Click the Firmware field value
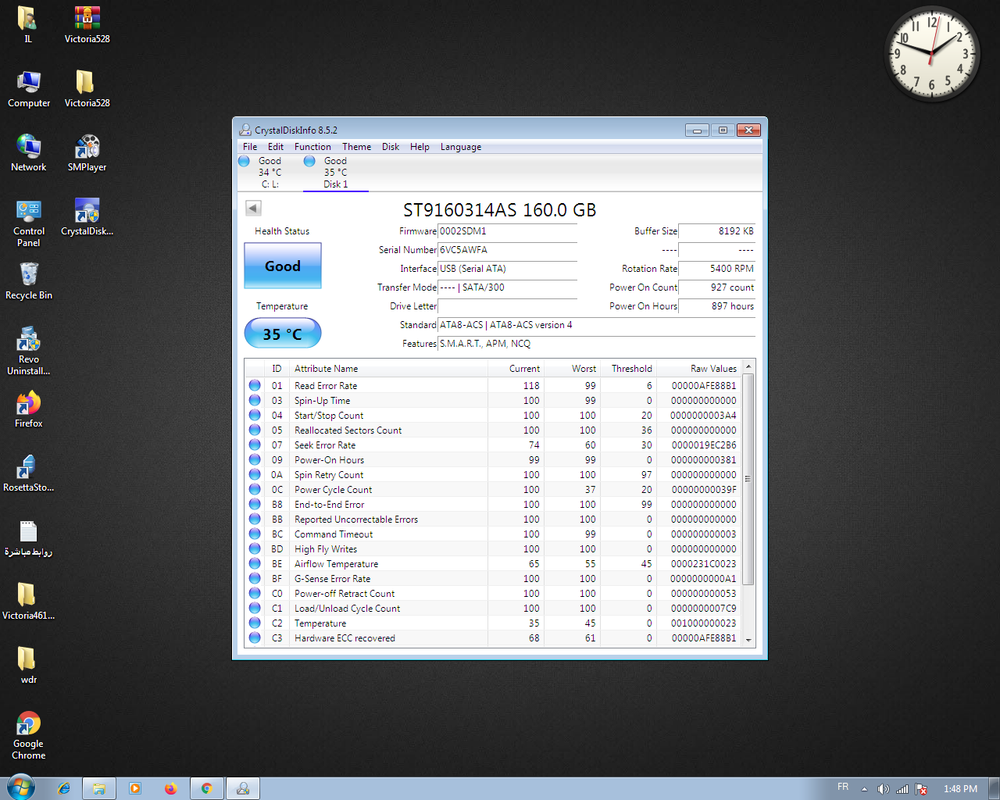This screenshot has height=800, width=1000. 507,231
